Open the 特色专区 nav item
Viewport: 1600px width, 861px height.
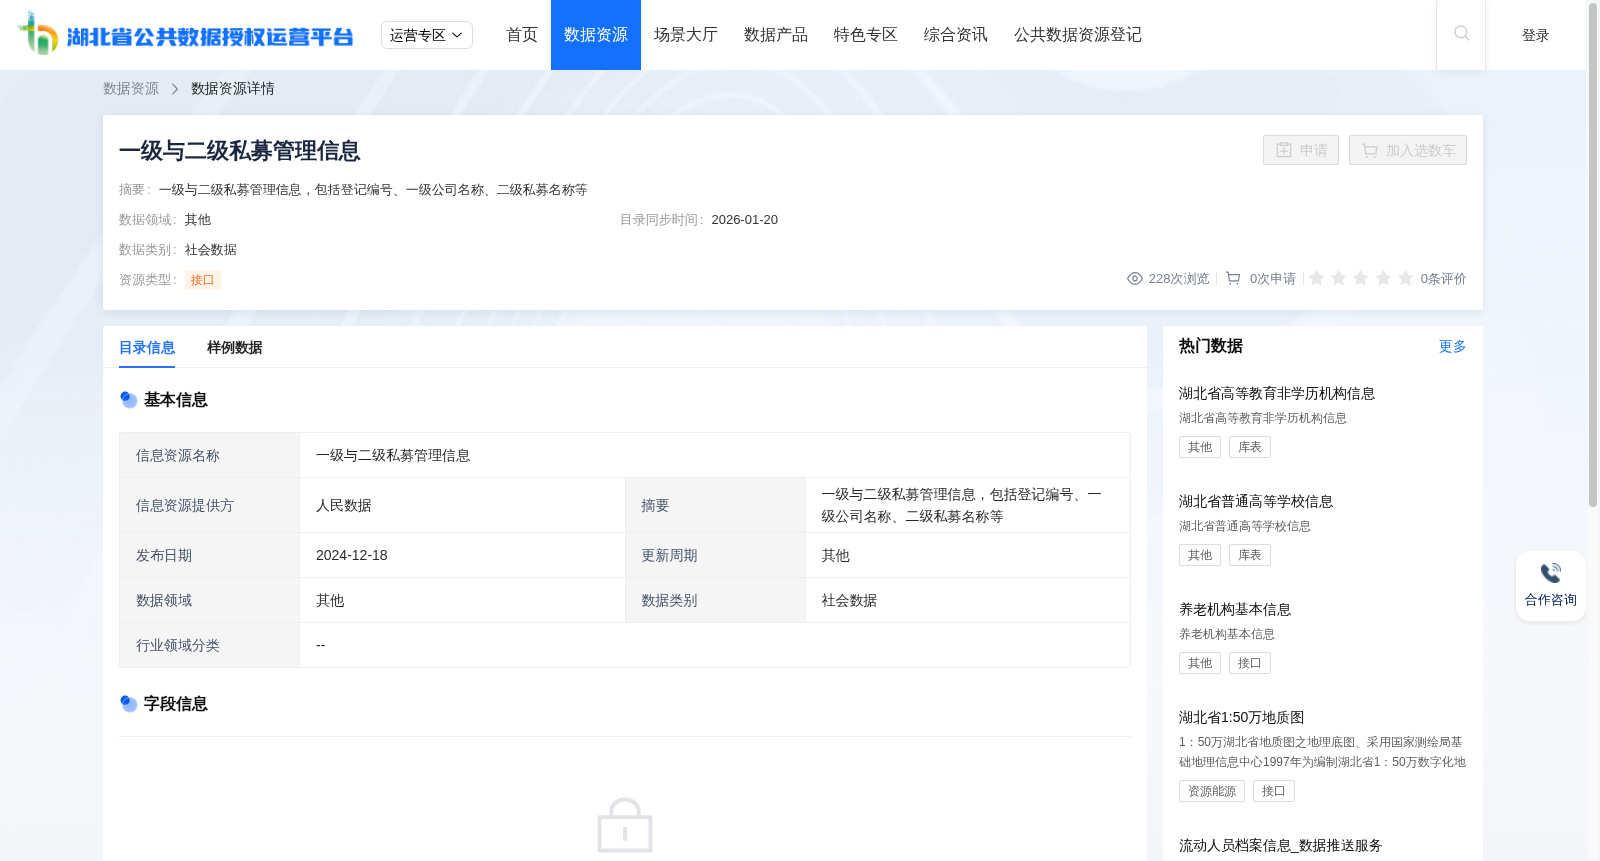click(866, 35)
